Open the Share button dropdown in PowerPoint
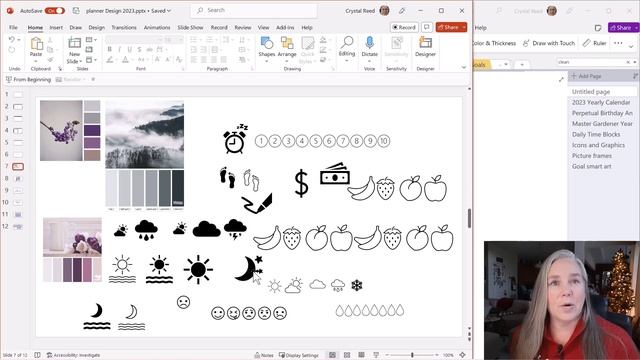This screenshot has height=360, width=640. tap(464, 27)
